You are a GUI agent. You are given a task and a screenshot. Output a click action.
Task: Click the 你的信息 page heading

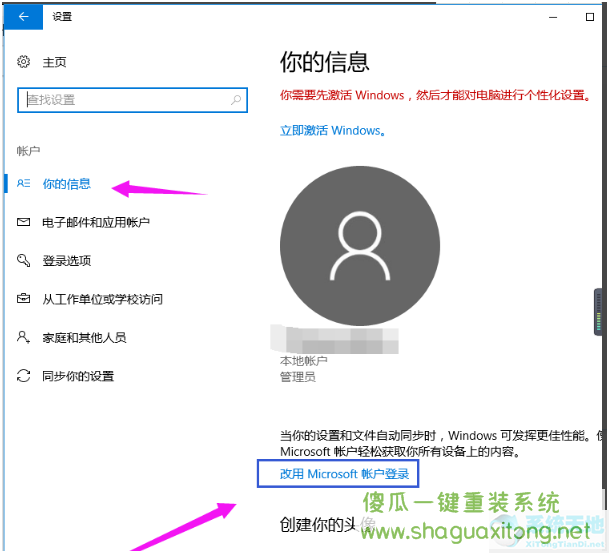[324, 62]
